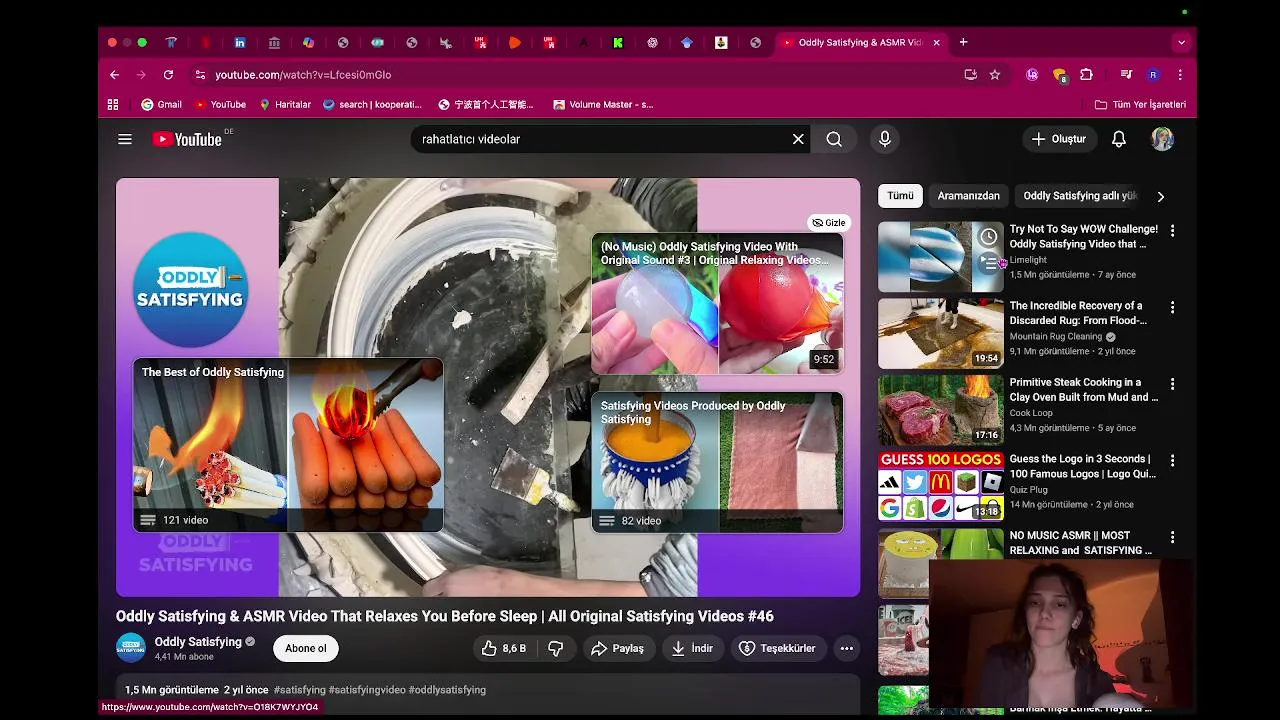Open the apps grid in bookmarks bar
Viewport: 1280px width, 720px height.
point(113,104)
